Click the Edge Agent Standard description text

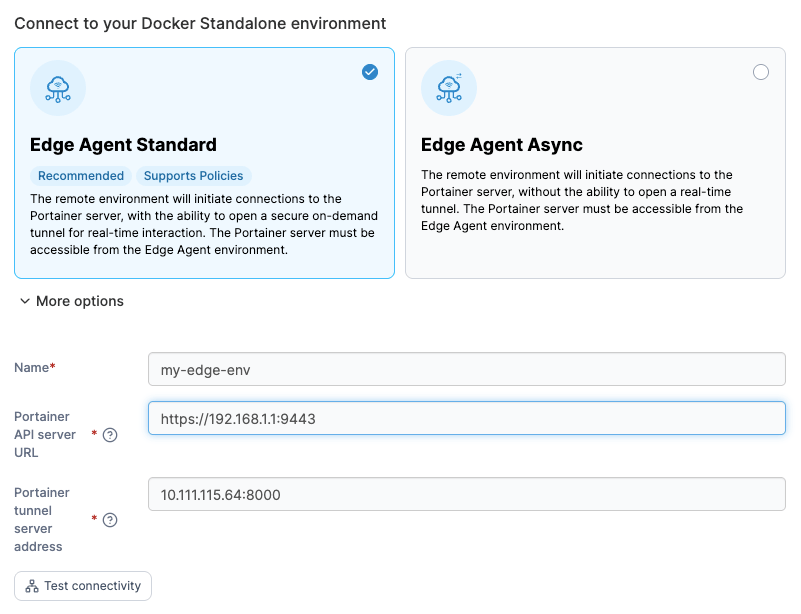(x=204, y=224)
